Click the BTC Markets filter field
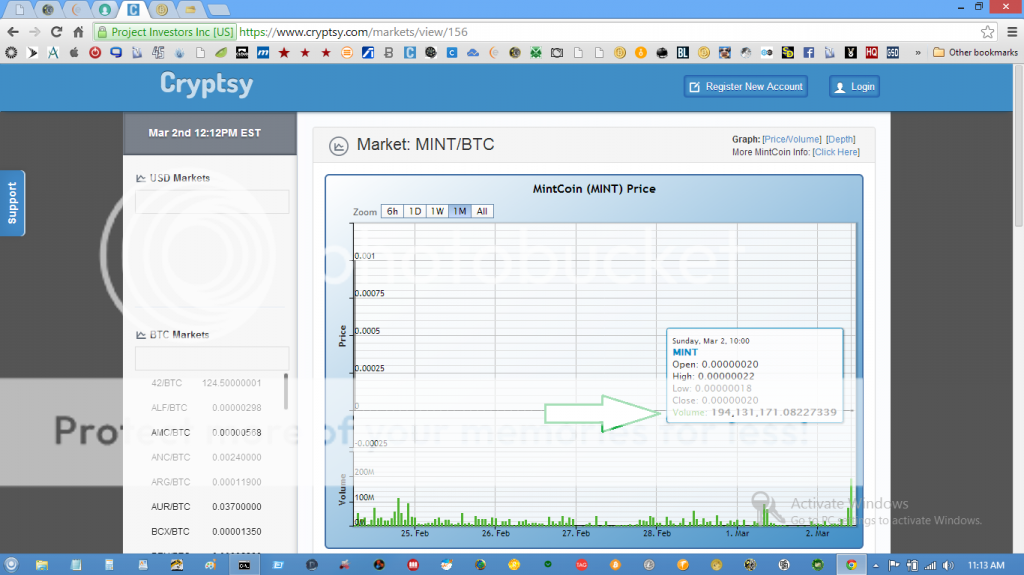The width and height of the screenshot is (1024, 575). (x=212, y=359)
